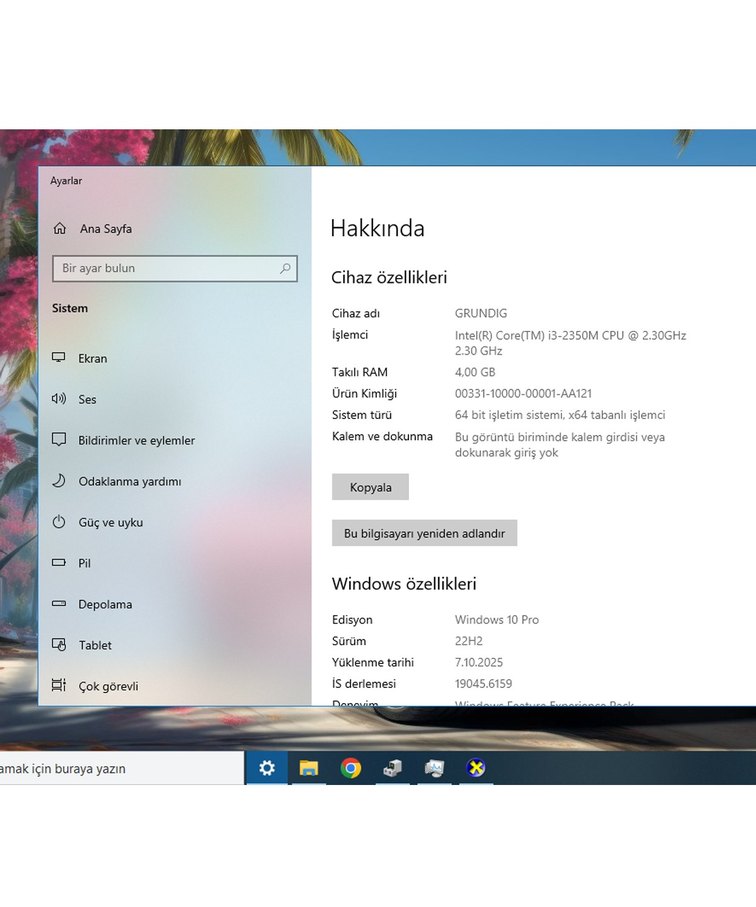756x907 pixels.
Task: Select Tablet label in sidebar
Action: (x=95, y=646)
